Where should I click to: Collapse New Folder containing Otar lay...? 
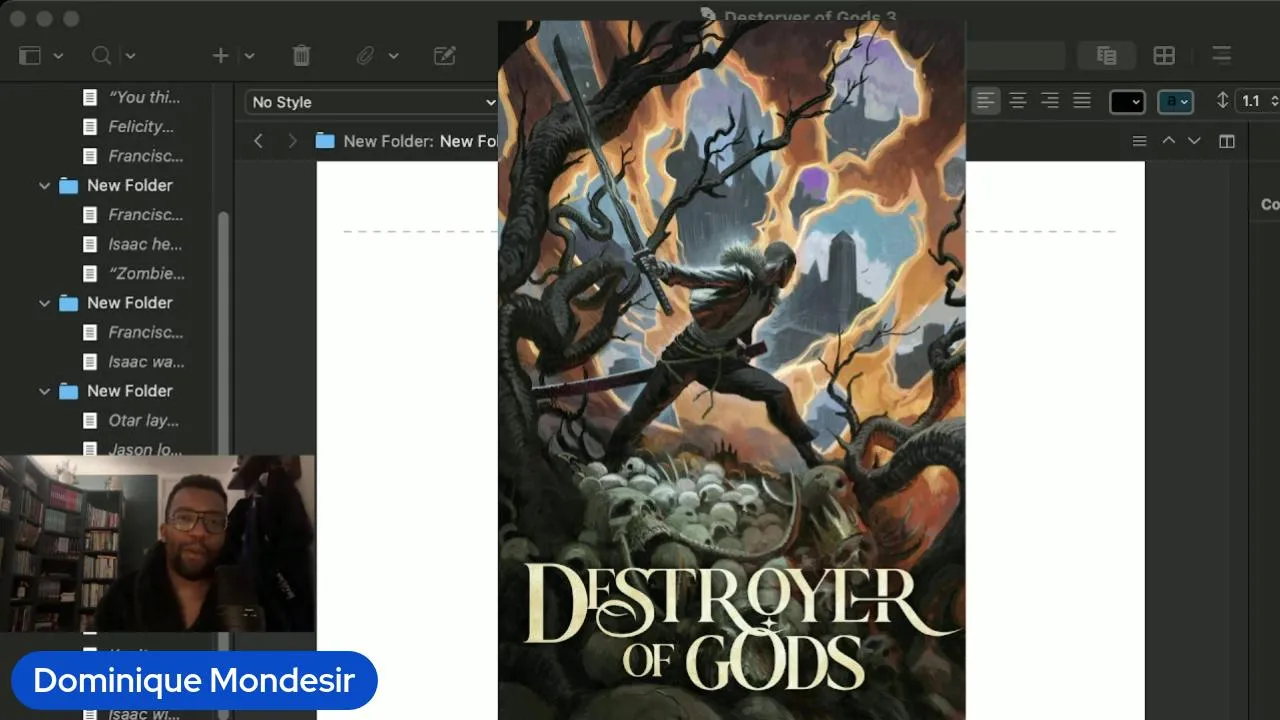pyautogui.click(x=44, y=391)
